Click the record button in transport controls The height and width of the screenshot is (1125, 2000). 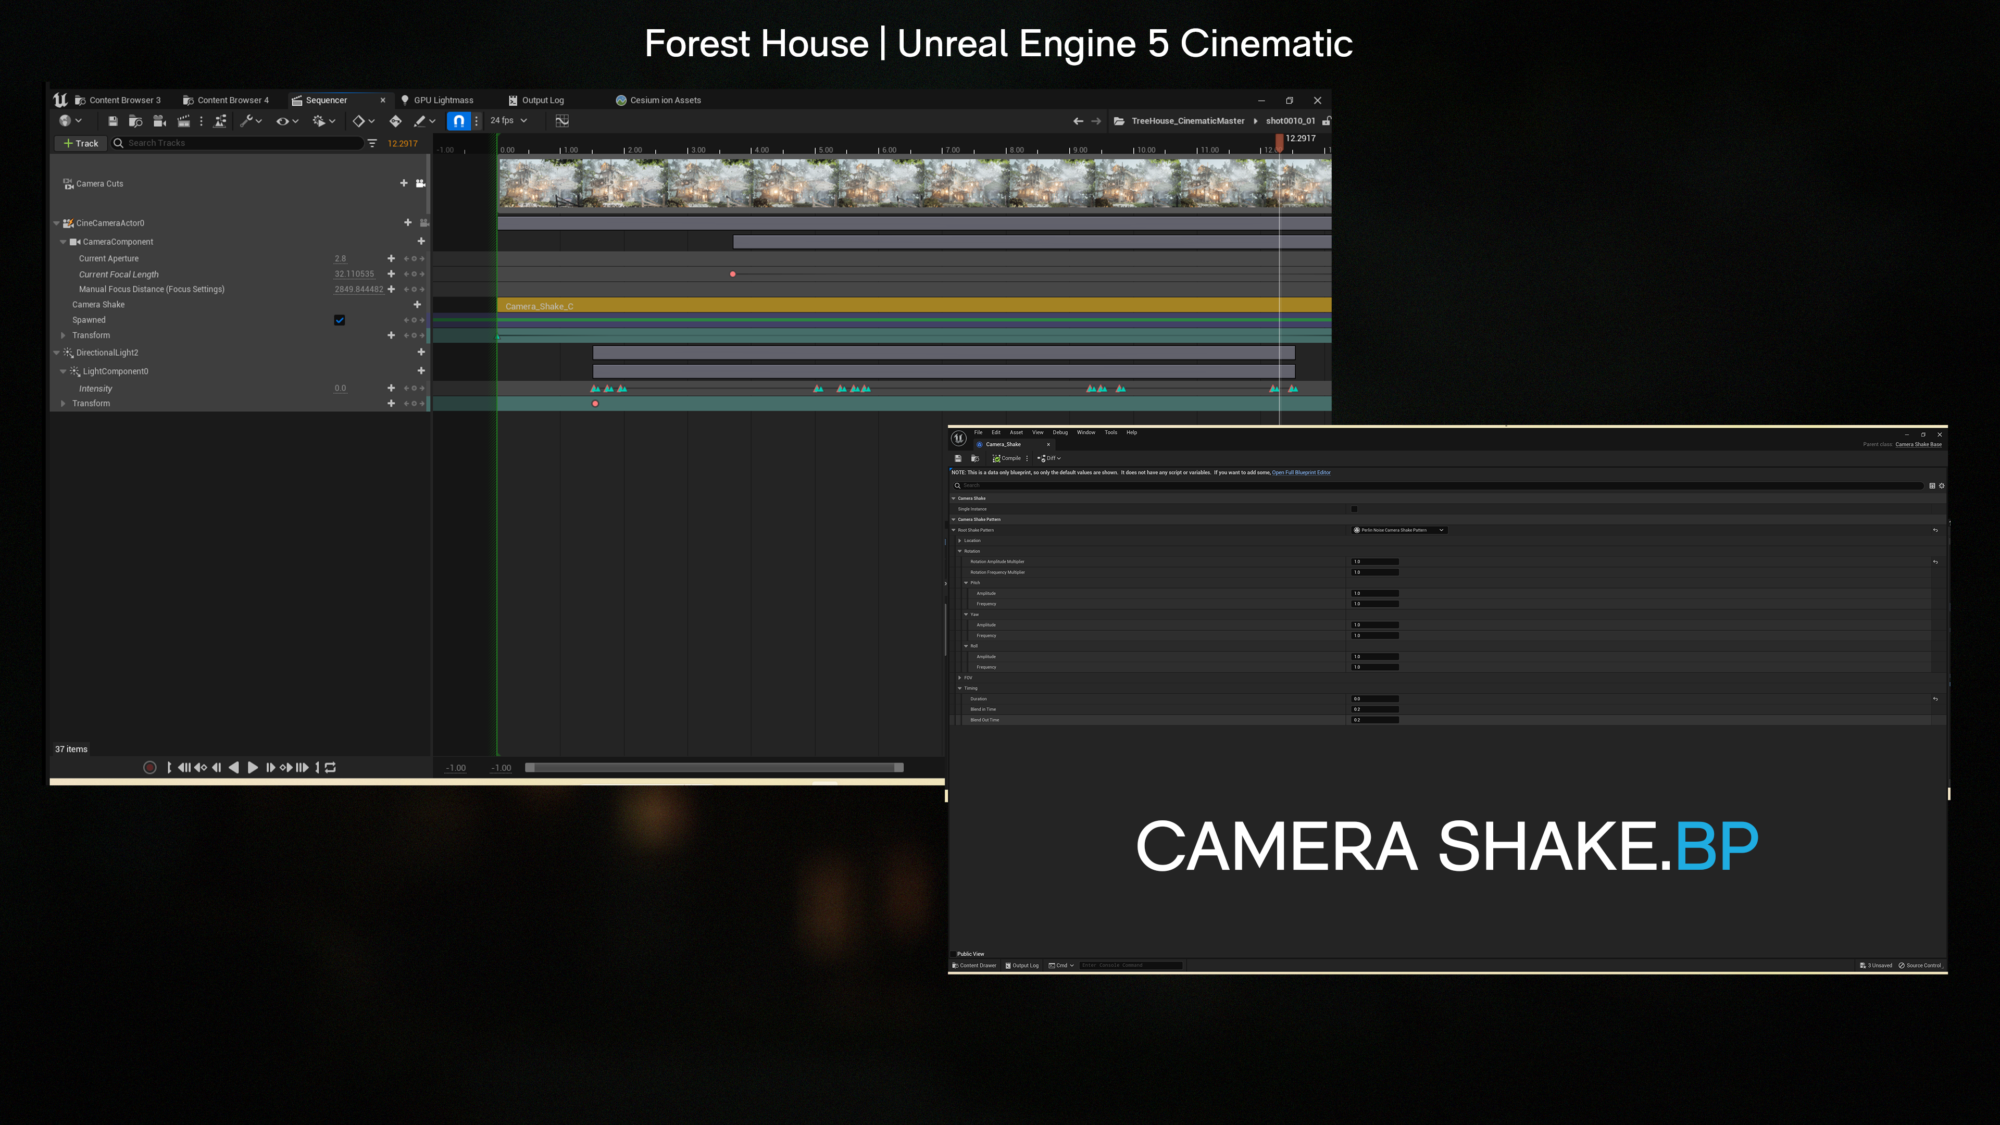pyautogui.click(x=150, y=768)
